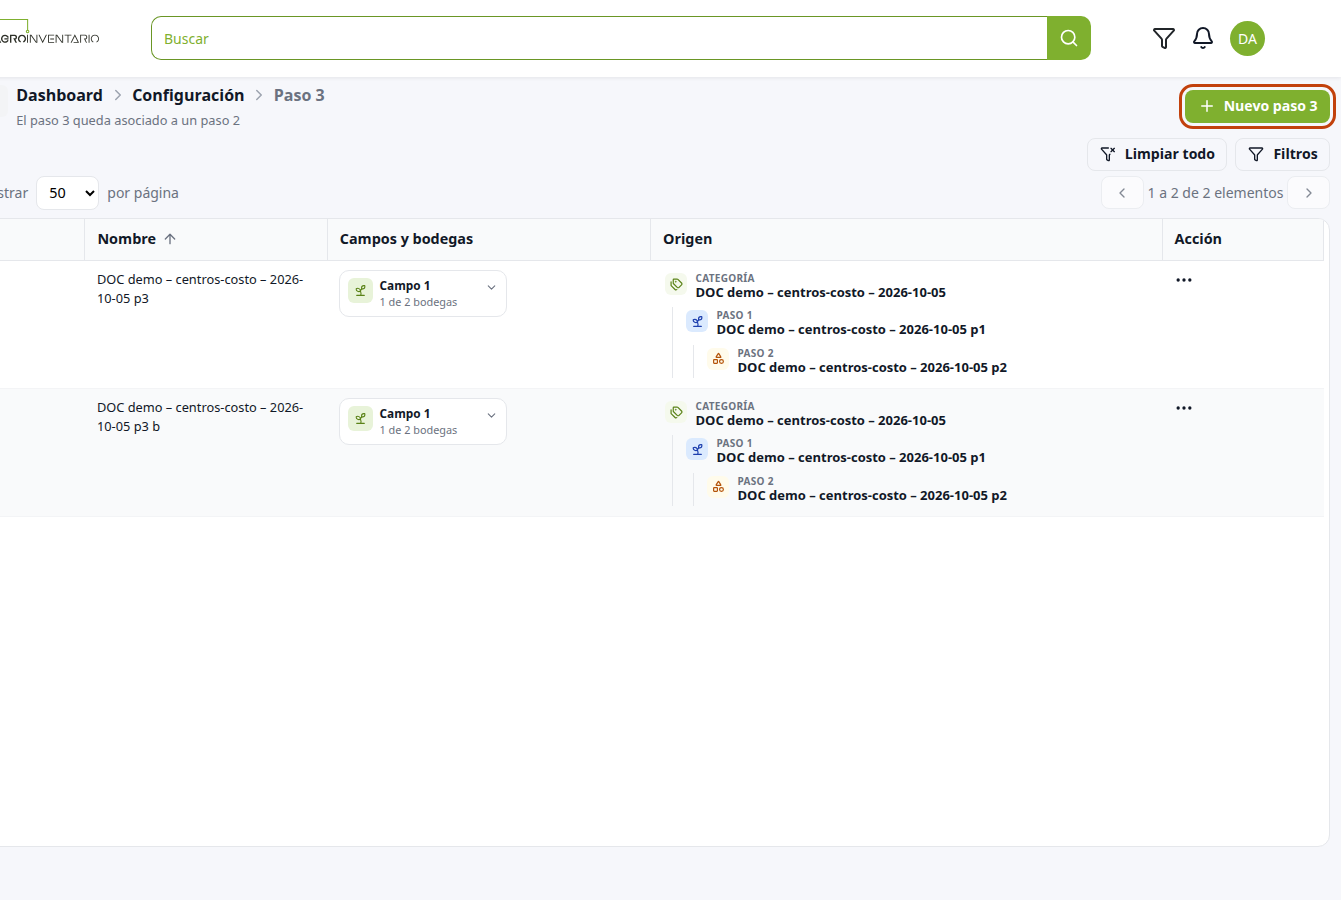
Task: Click the Limpiar todo button
Action: coord(1157,154)
